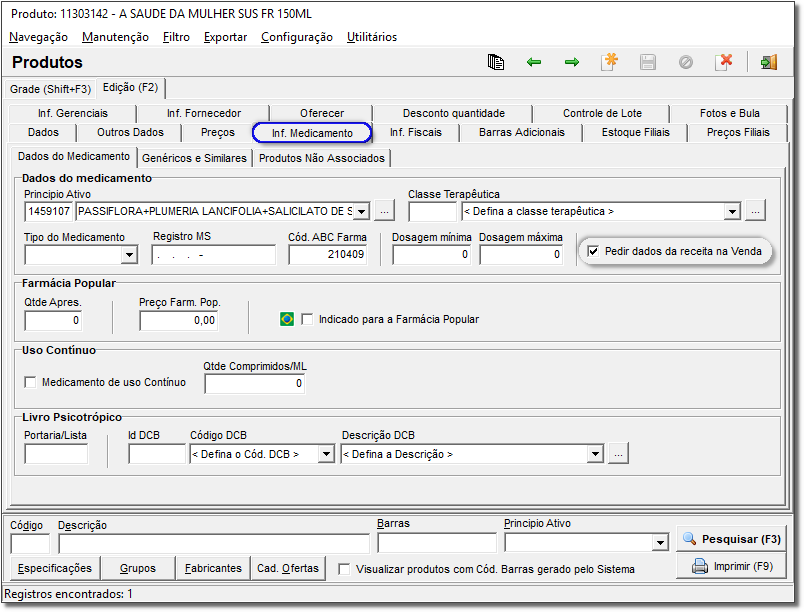
Task: Select the Dados do Medicamento subtab
Action: coord(74,156)
